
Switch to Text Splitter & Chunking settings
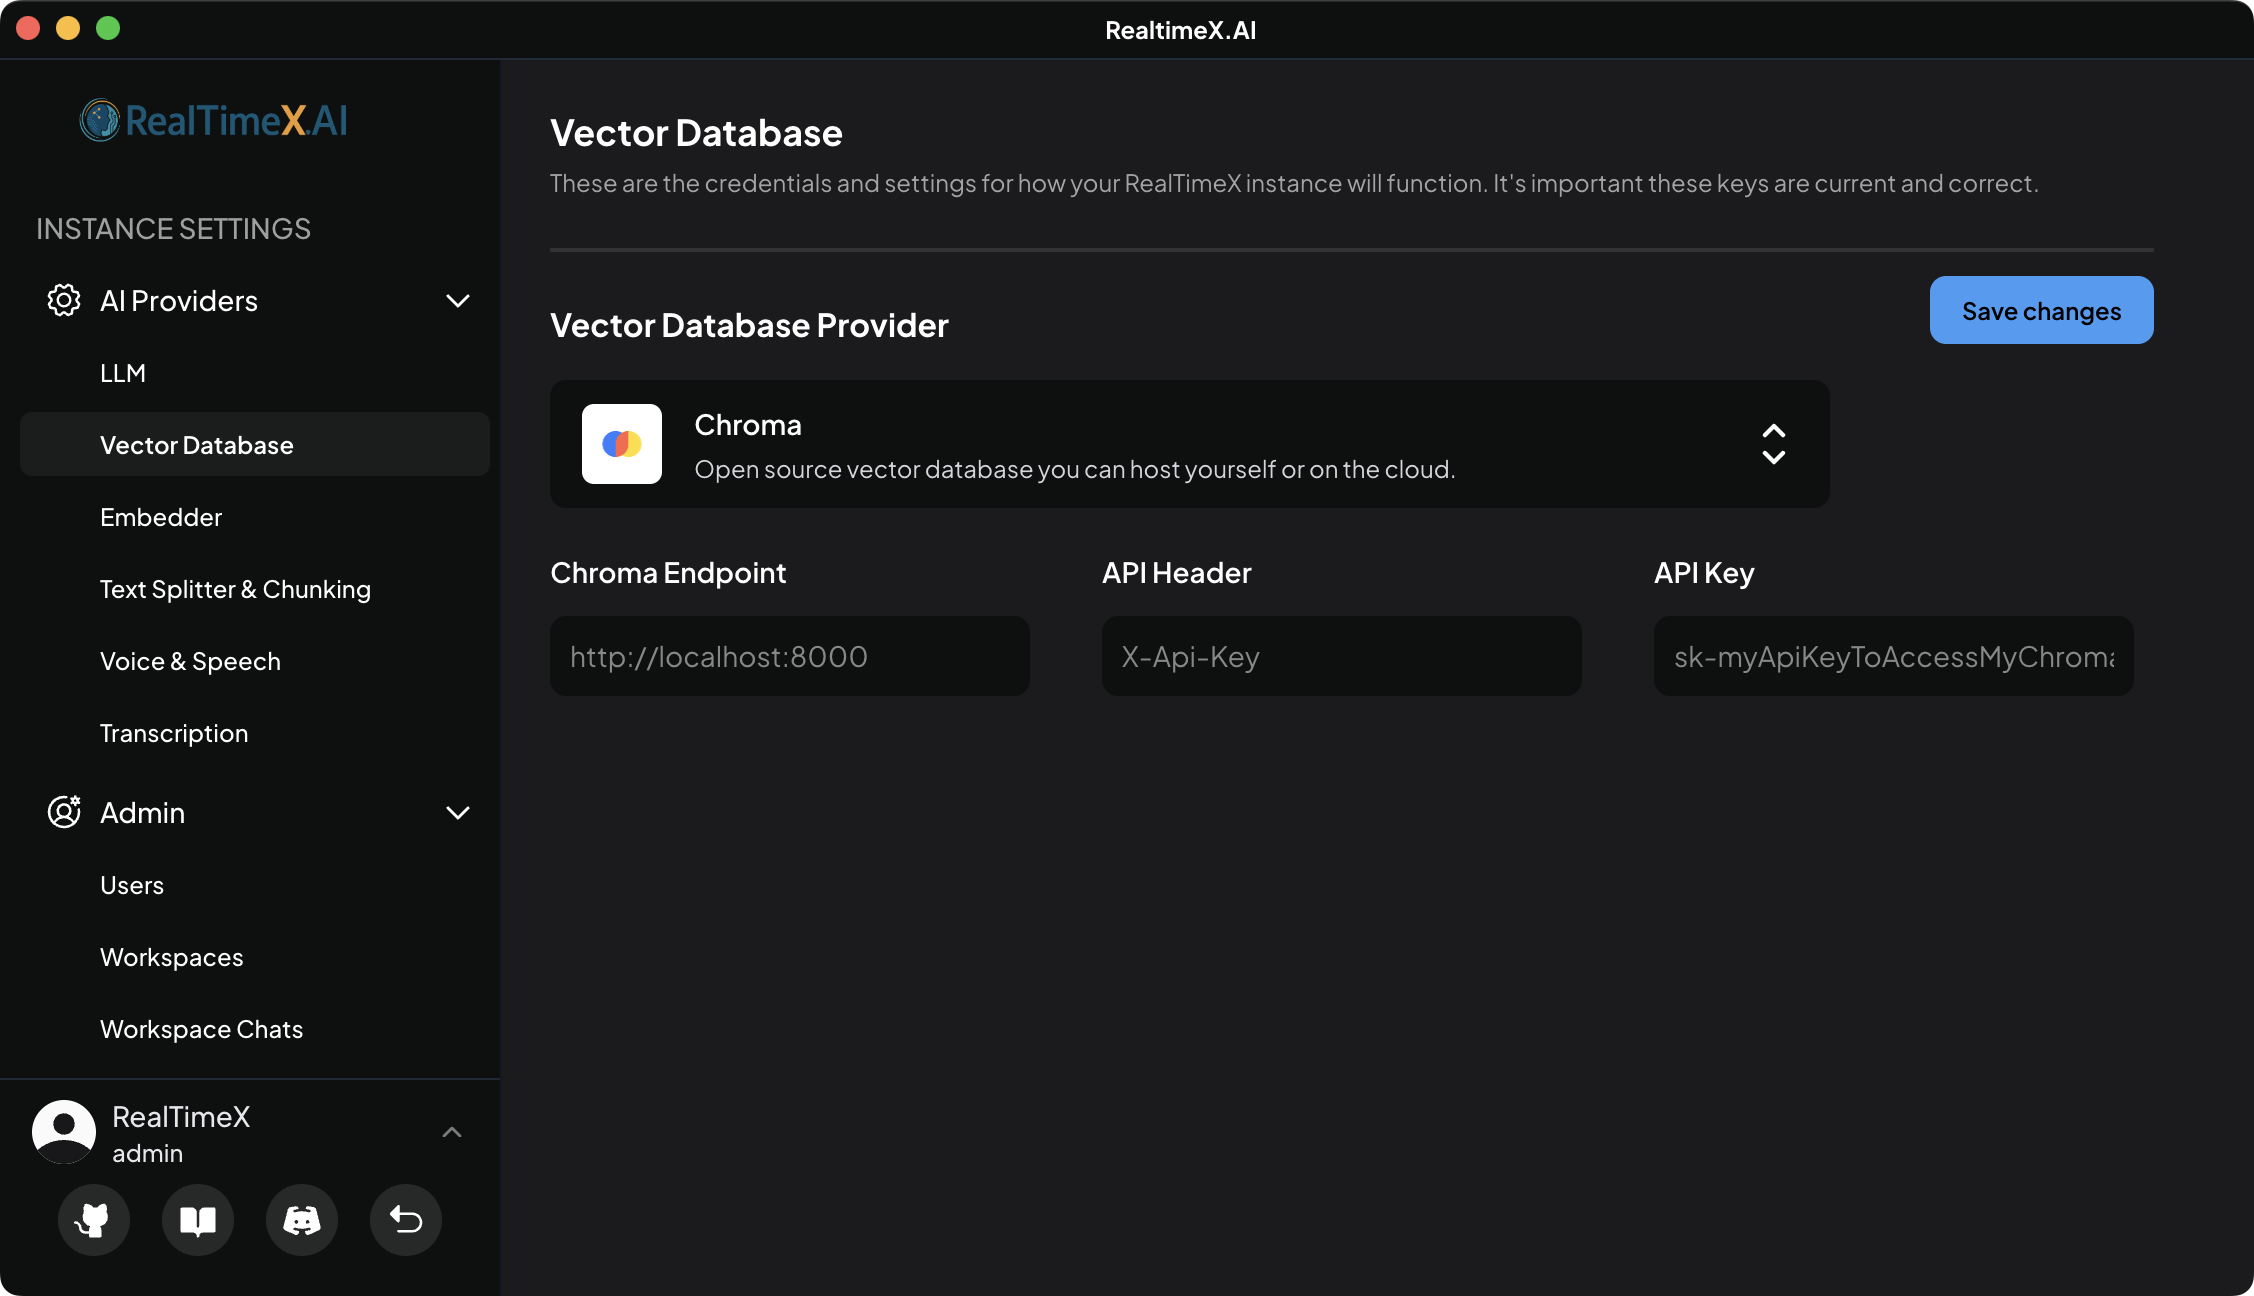[235, 589]
